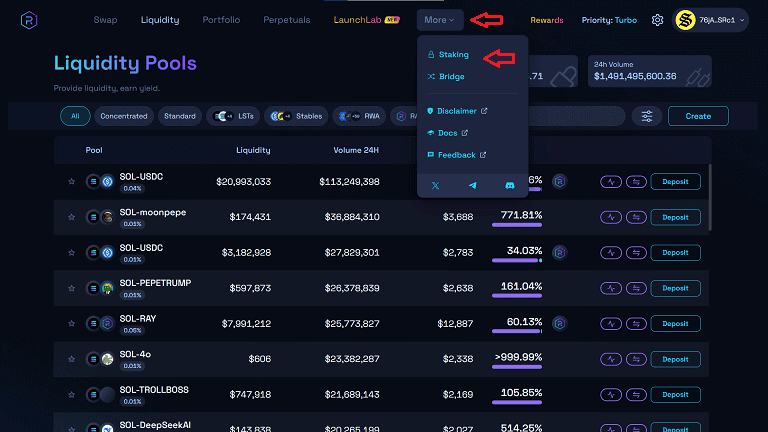Viewport: 768px width, 432px height.
Task: Click RAY reward icon on SOL-USDC 0.04% row
Action: click(559, 182)
